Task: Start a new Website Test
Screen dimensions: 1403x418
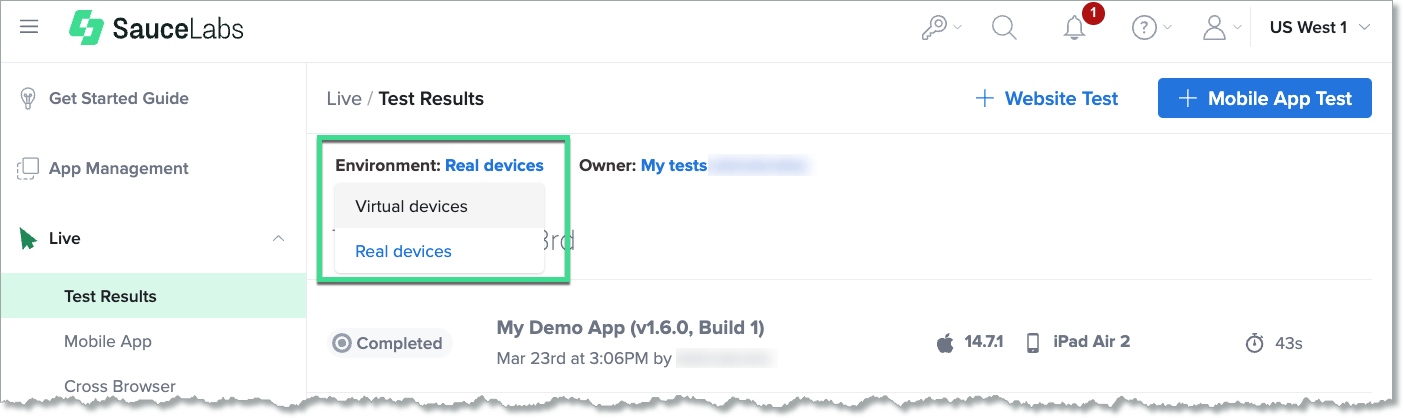Action: 1047,98
